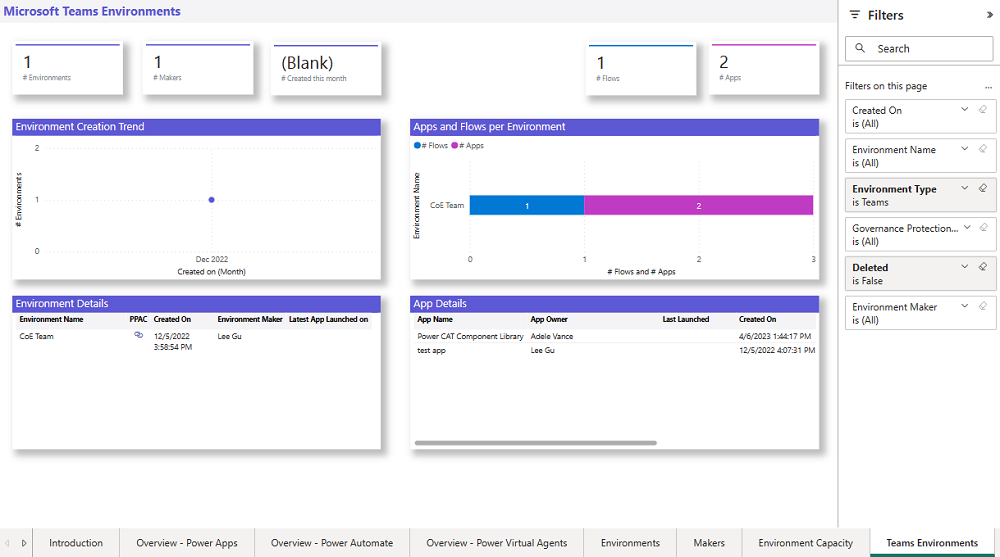
Task: Click the # Apps summary card
Action: (x=764, y=68)
